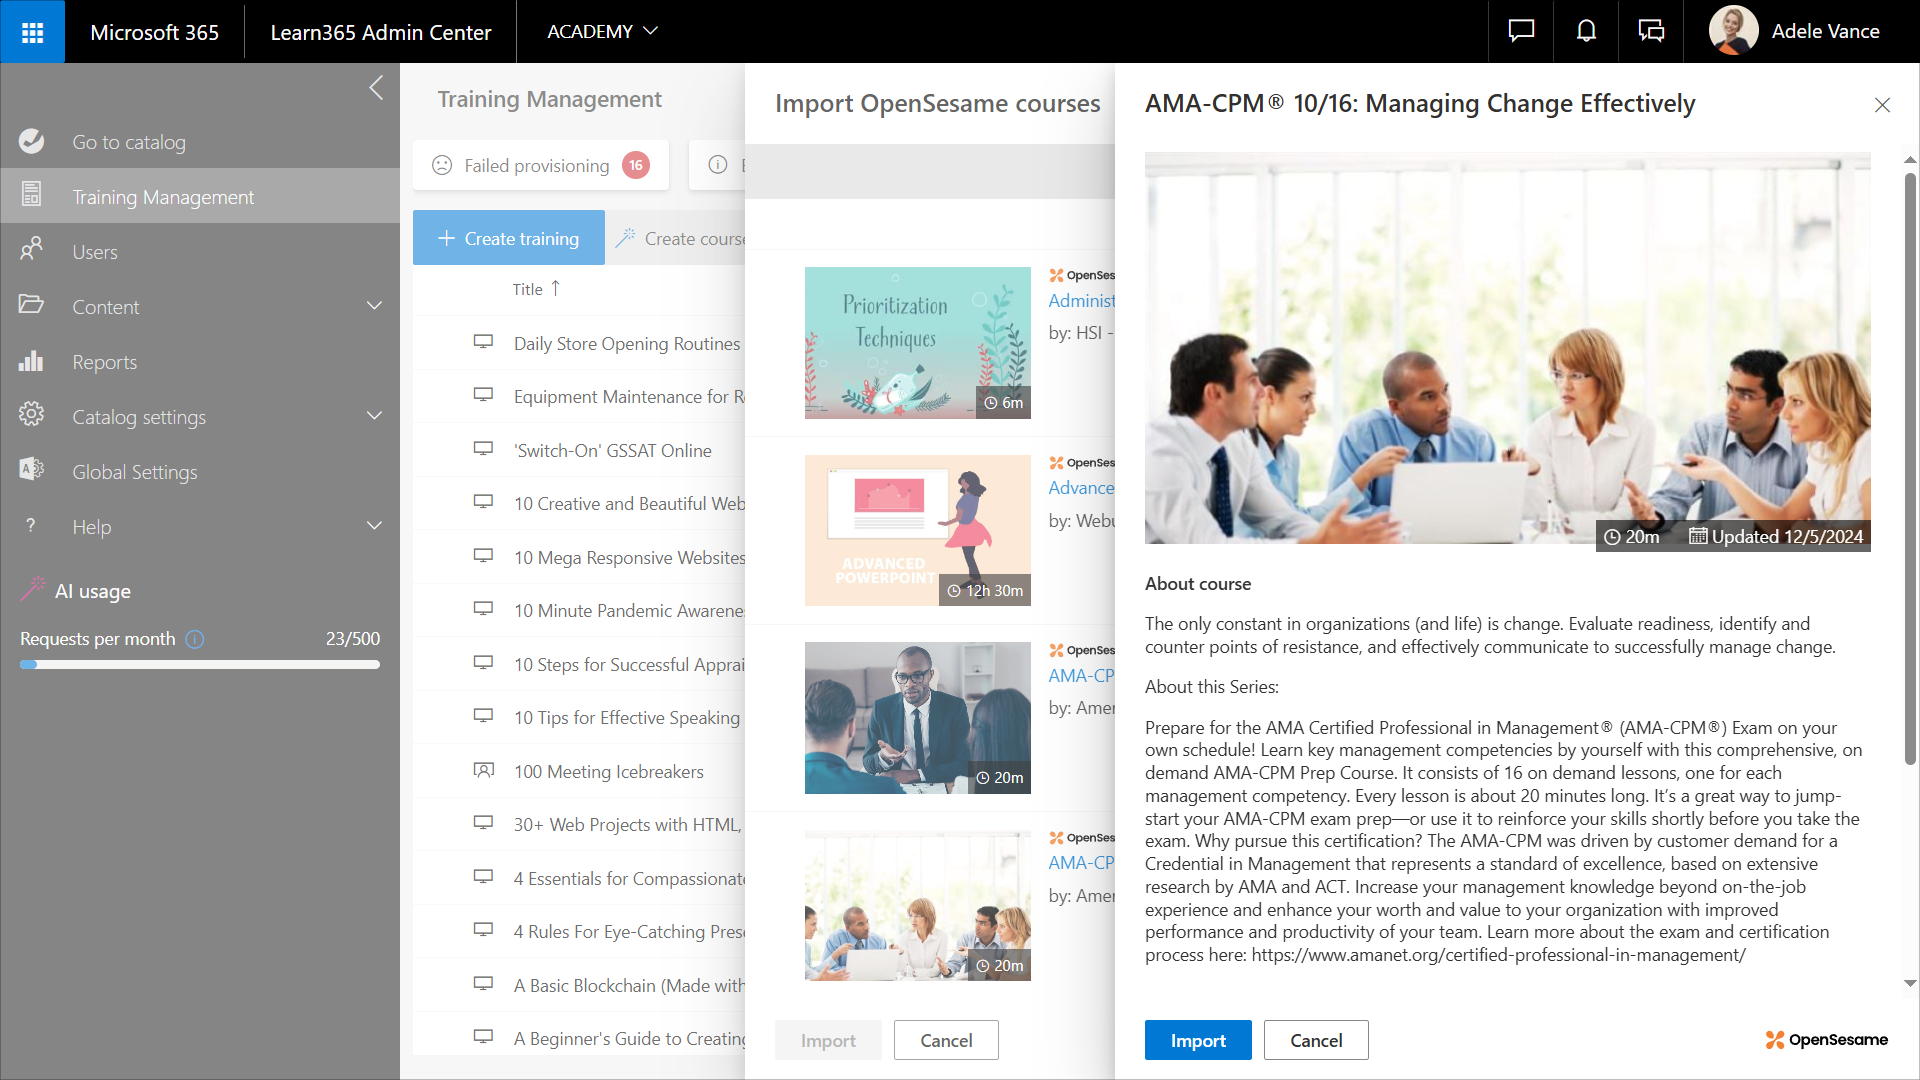Click the blue Import button in details panel
Viewport: 1920px width, 1080px height.
coord(1198,1040)
